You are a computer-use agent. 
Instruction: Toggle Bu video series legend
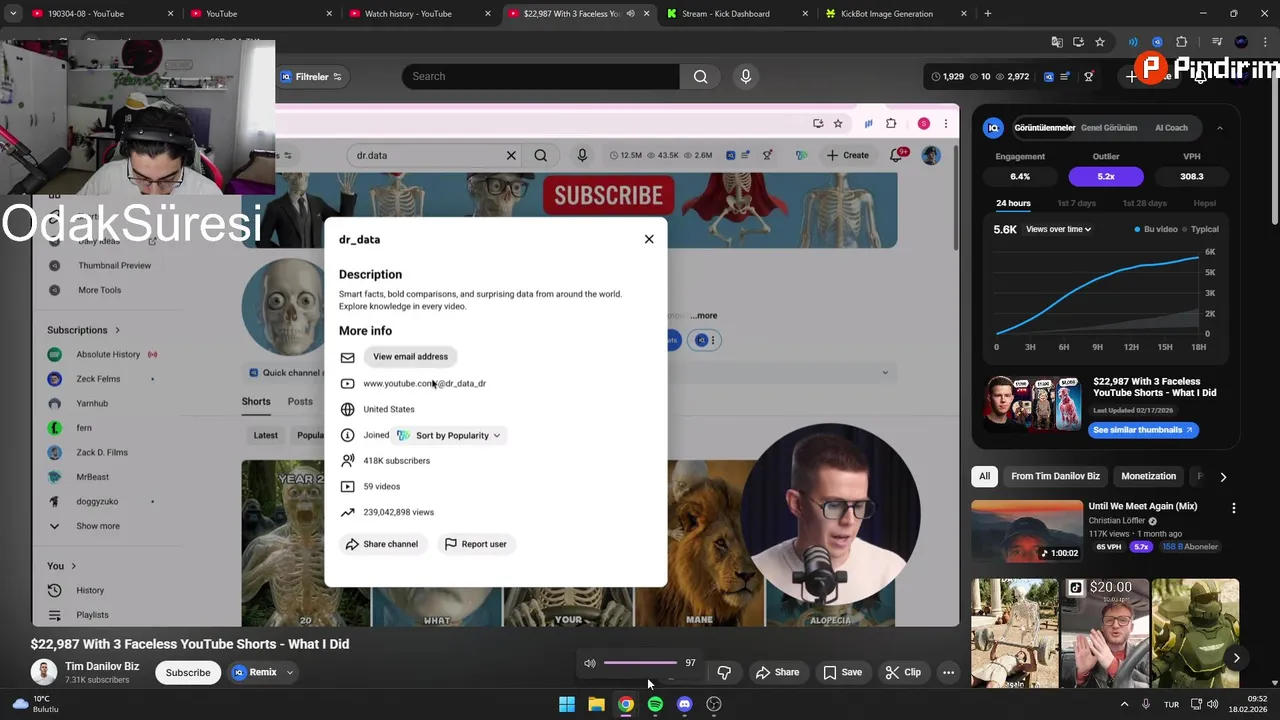click(x=1156, y=229)
